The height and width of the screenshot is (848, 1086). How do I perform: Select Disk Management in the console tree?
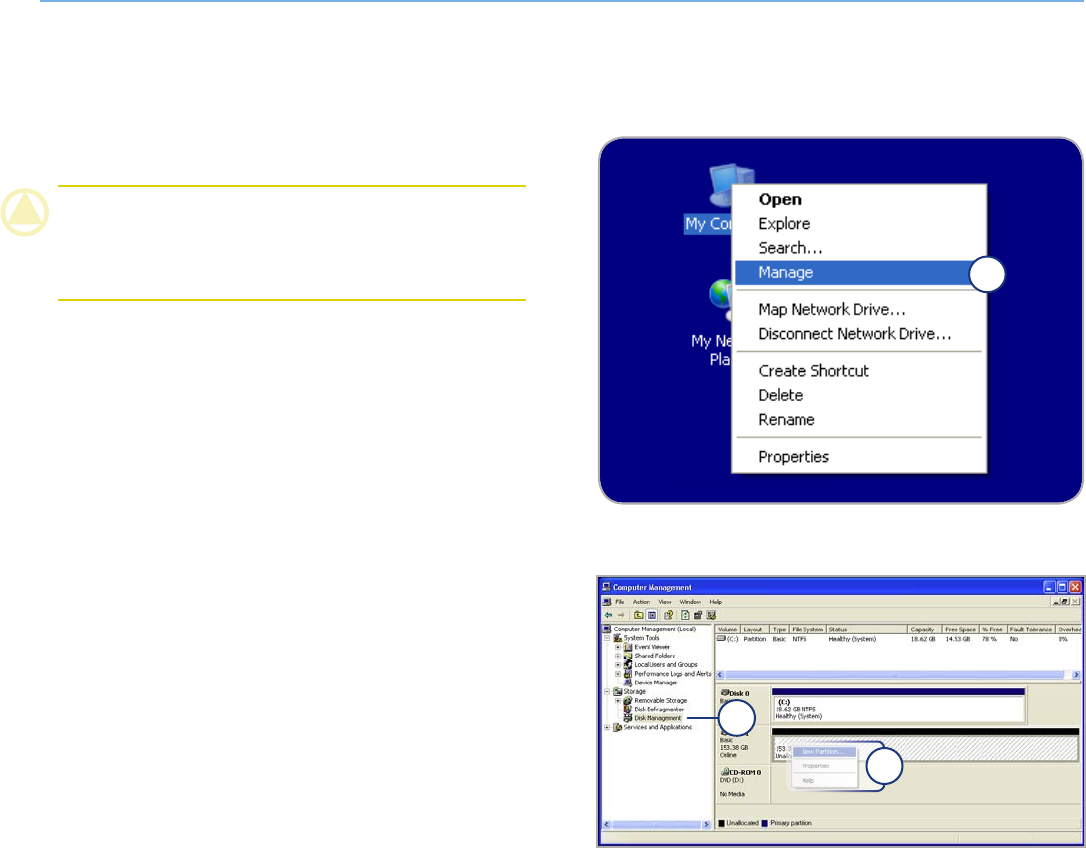tap(658, 718)
